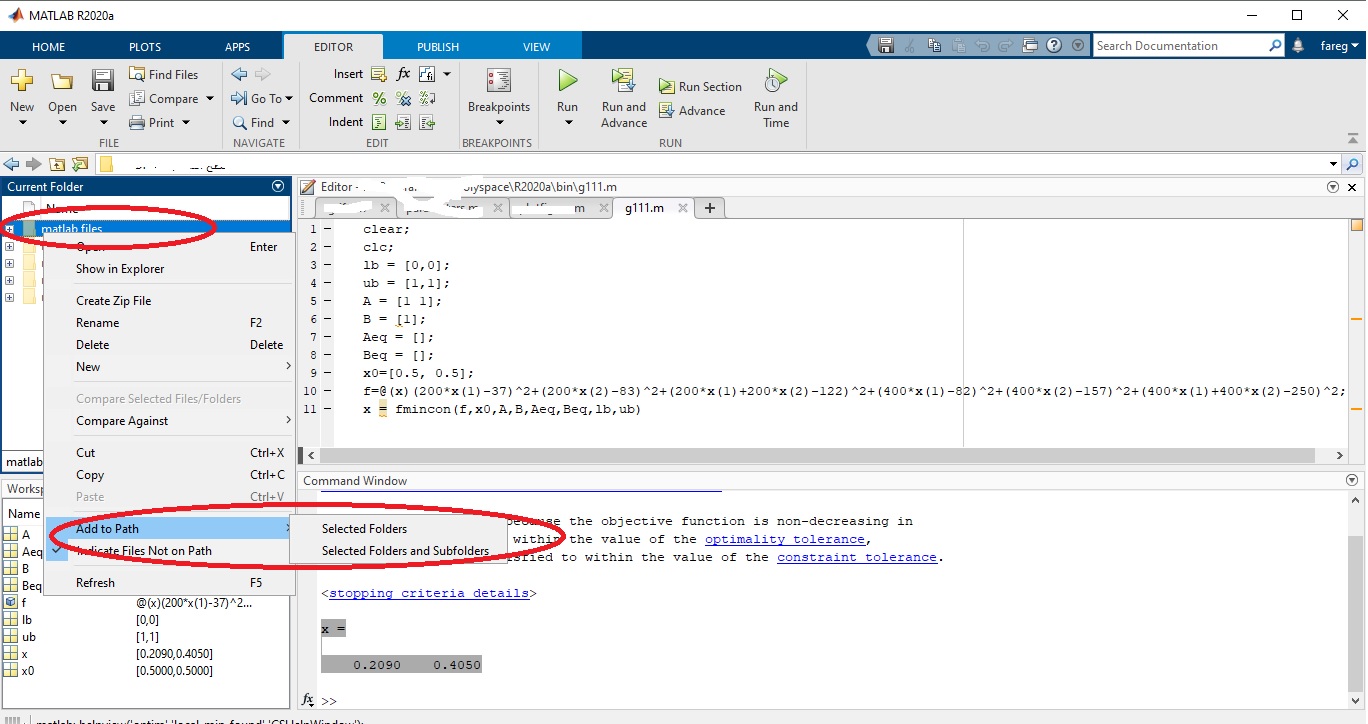Open Current Folder panel actions menu

278,186
